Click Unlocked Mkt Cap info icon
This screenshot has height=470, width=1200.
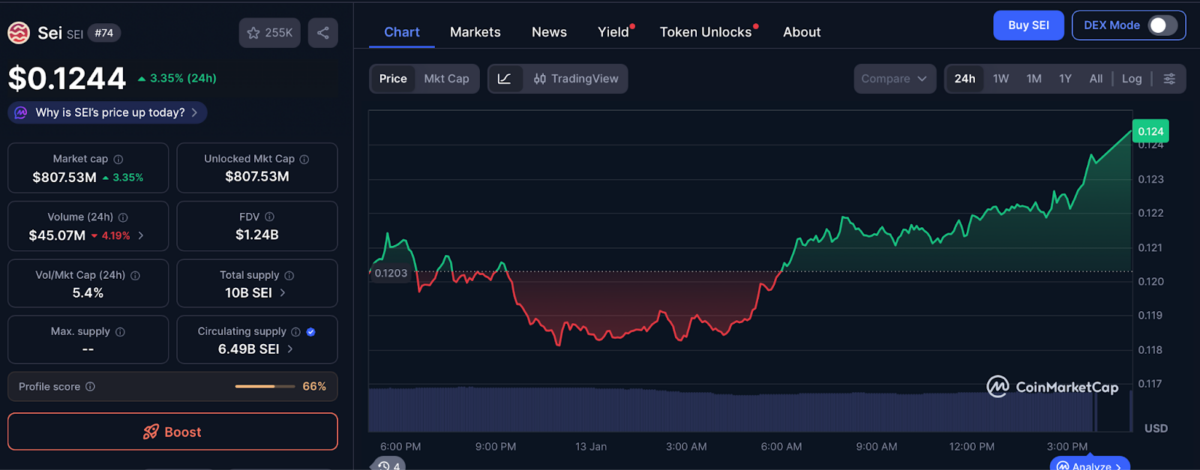tap(305, 159)
